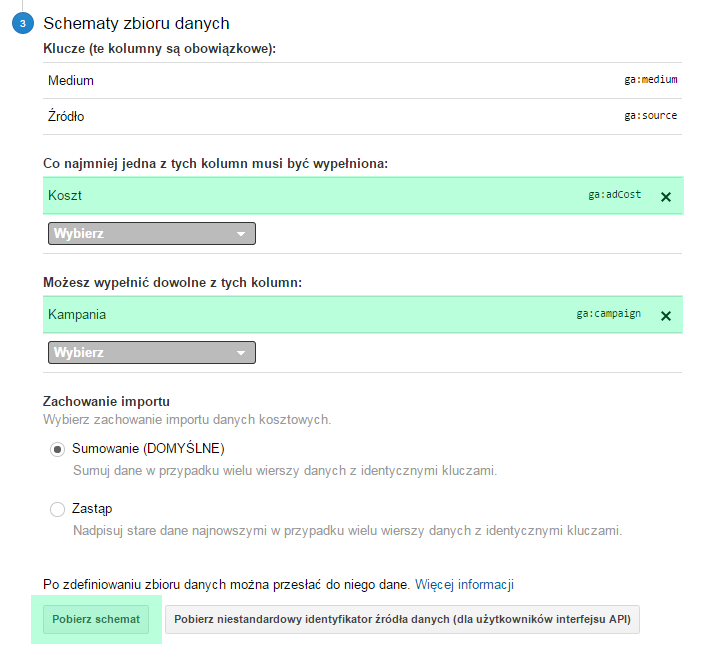Click the arrow of the first Wybierz dropdown
714x646 pixels.
click(241, 234)
